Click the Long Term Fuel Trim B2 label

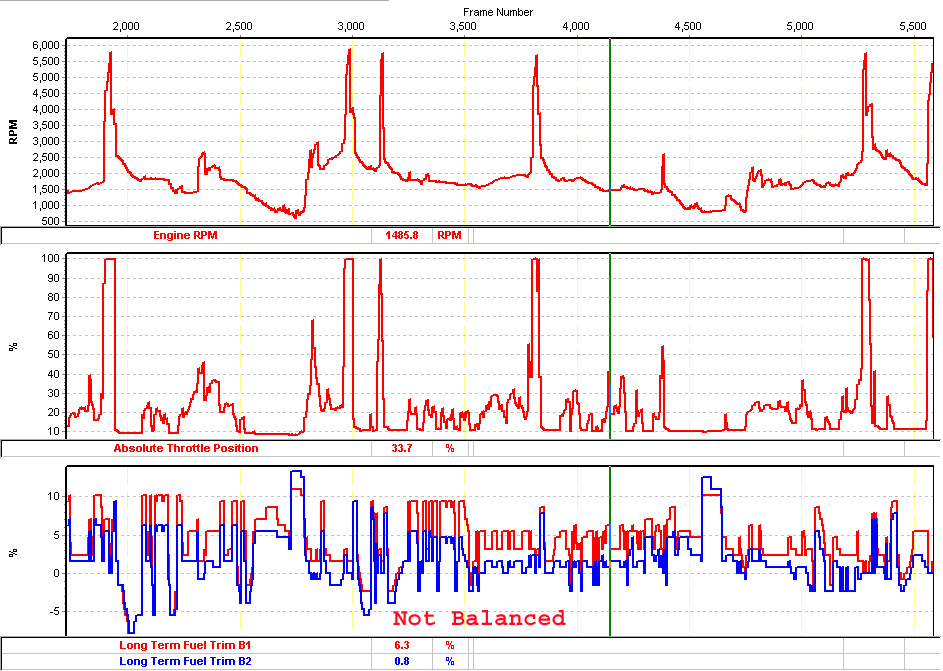pos(185,661)
